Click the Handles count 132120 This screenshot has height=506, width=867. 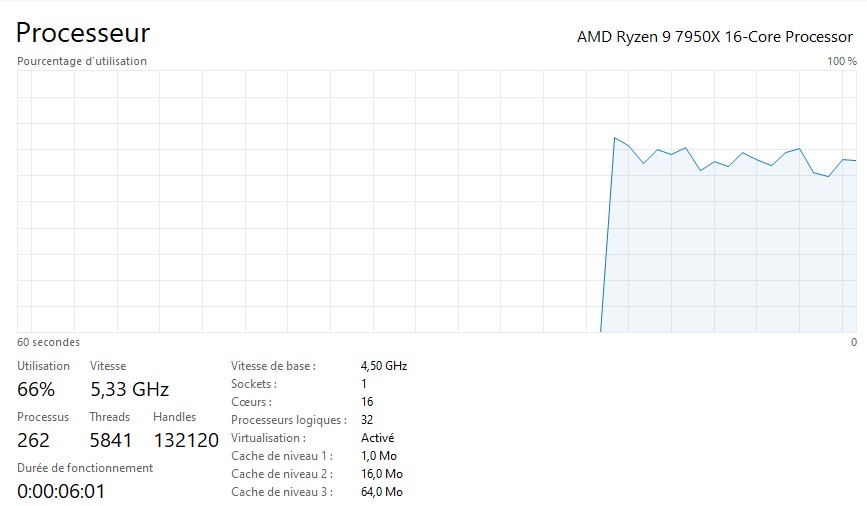(x=186, y=440)
